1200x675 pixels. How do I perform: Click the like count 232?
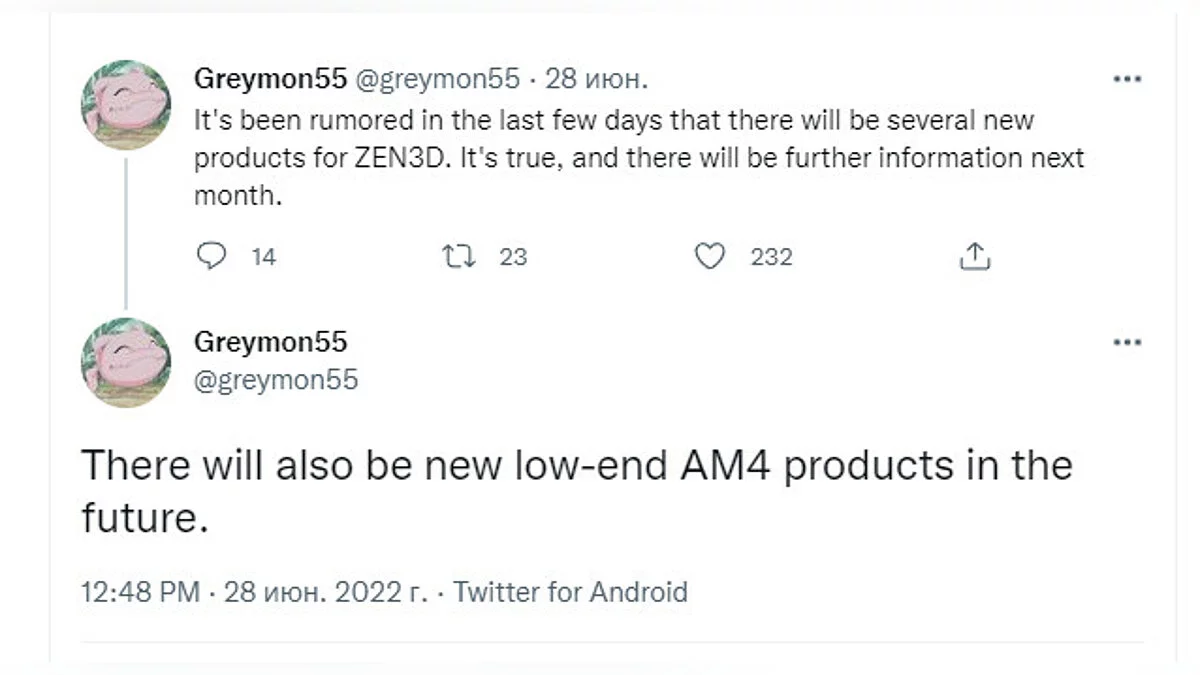coord(771,257)
